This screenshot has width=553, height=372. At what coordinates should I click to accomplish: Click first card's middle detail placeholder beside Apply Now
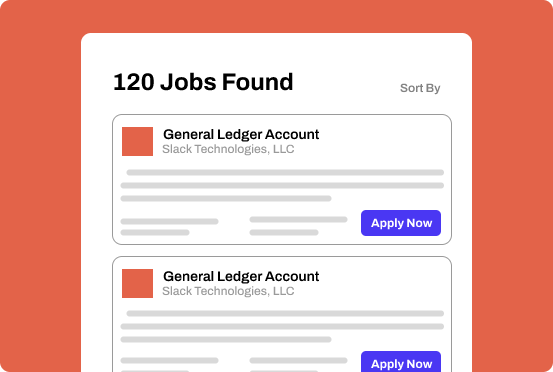coord(298,226)
